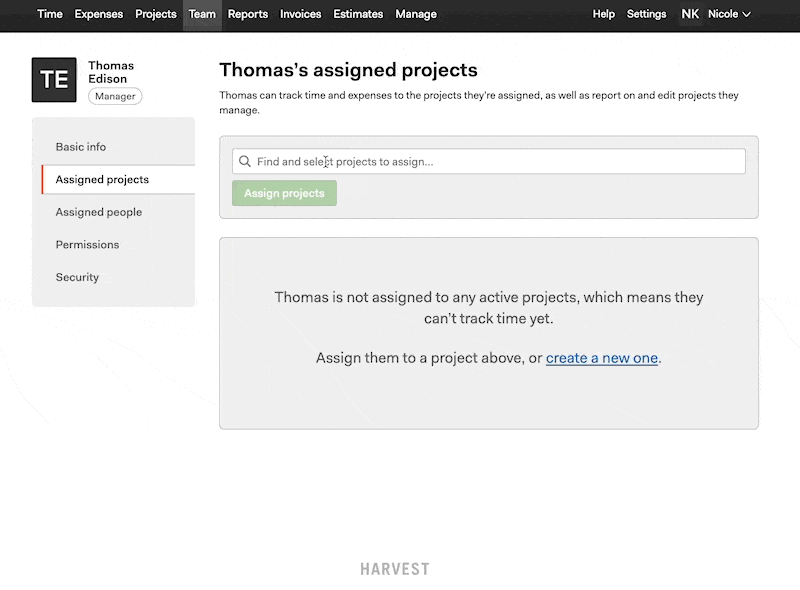Click the Help link
Image resolution: width=800 pixels, height=590 pixels.
[604, 14]
